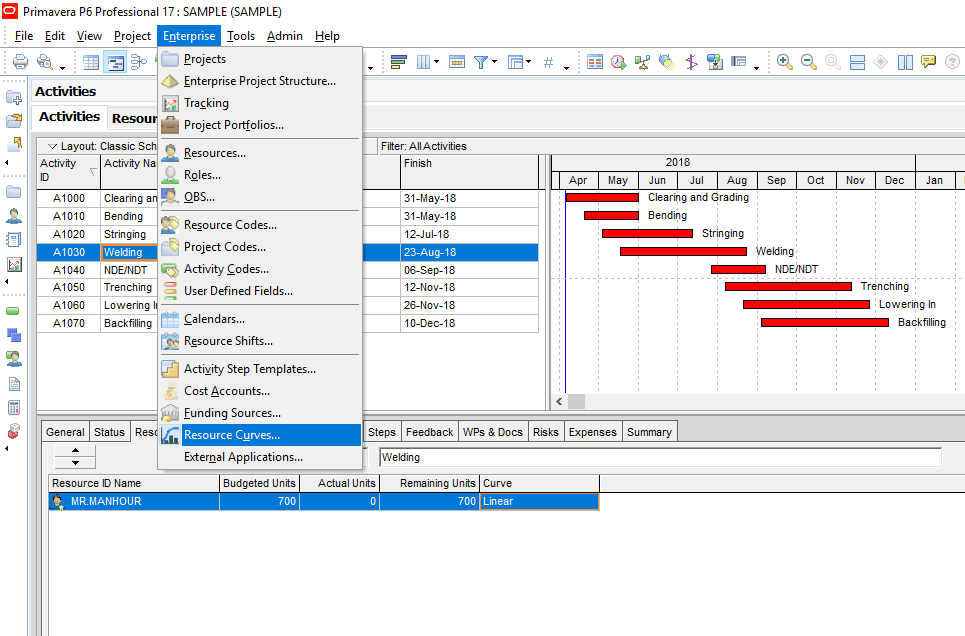
Task: Select the Gantt Chart view icon
Action: coord(115,62)
